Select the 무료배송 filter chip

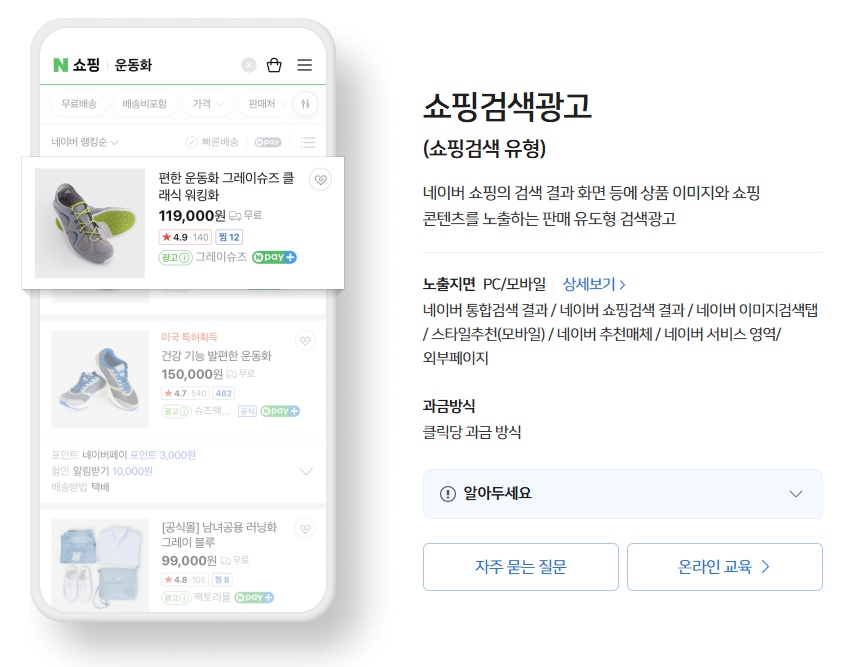click(79, 104)
